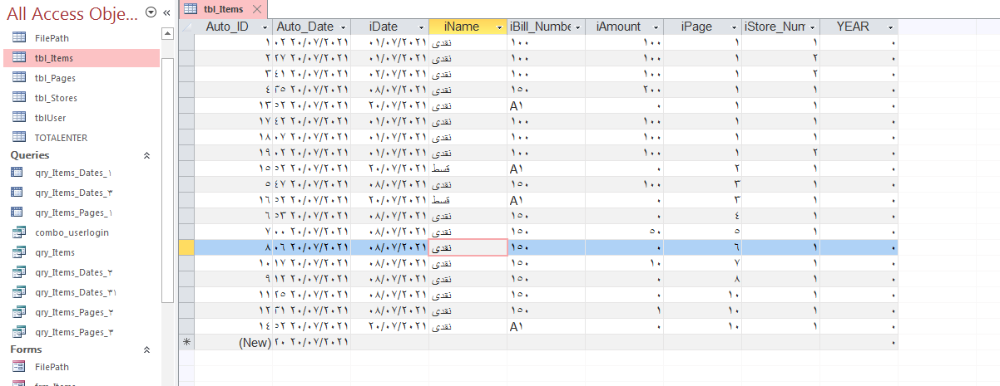The height and width of the screenshot is (386, 1000).
Task: Open qry_Items_Dates_٣١ query icon
Action: click(19, 292)
